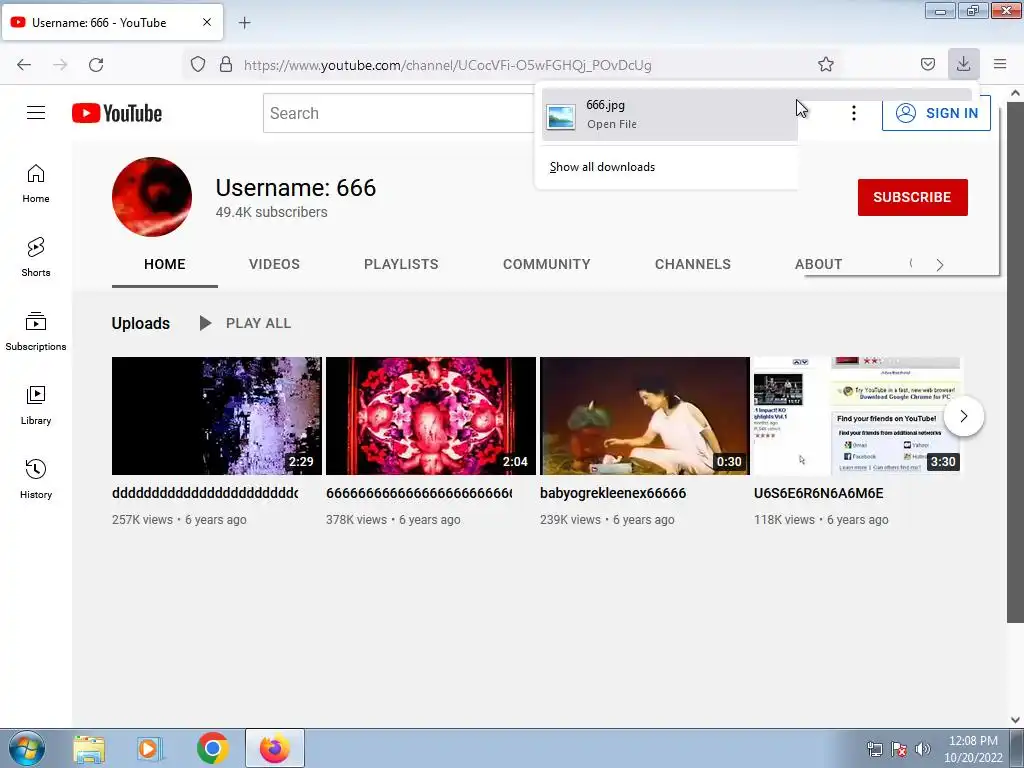Show next uploads with carousel arrow
The image size is (1024, 768).
tap(963, 416)
